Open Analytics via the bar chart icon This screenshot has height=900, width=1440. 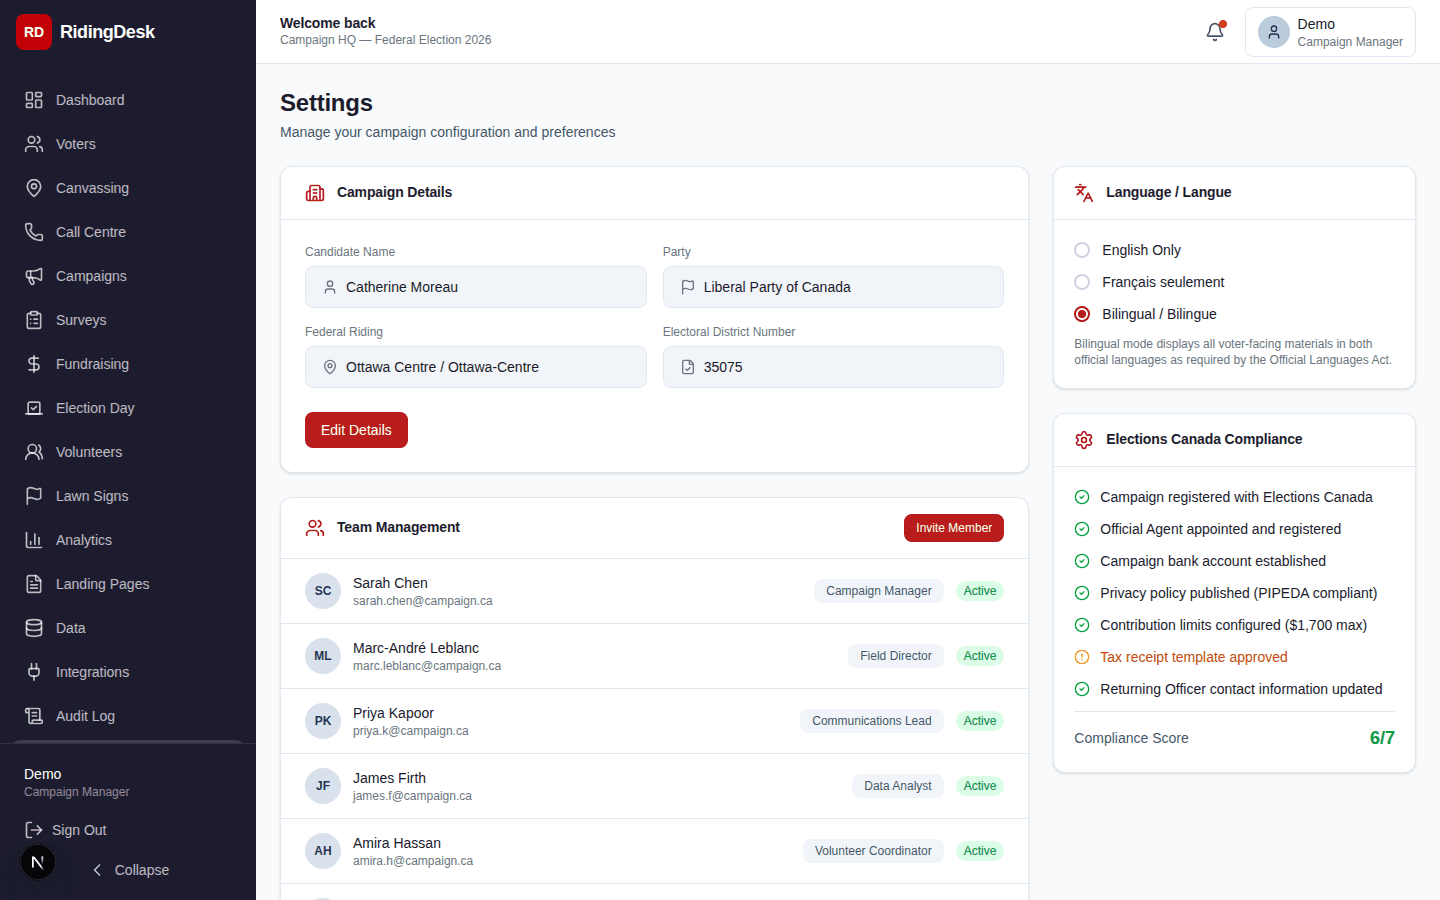click(33, 539)
